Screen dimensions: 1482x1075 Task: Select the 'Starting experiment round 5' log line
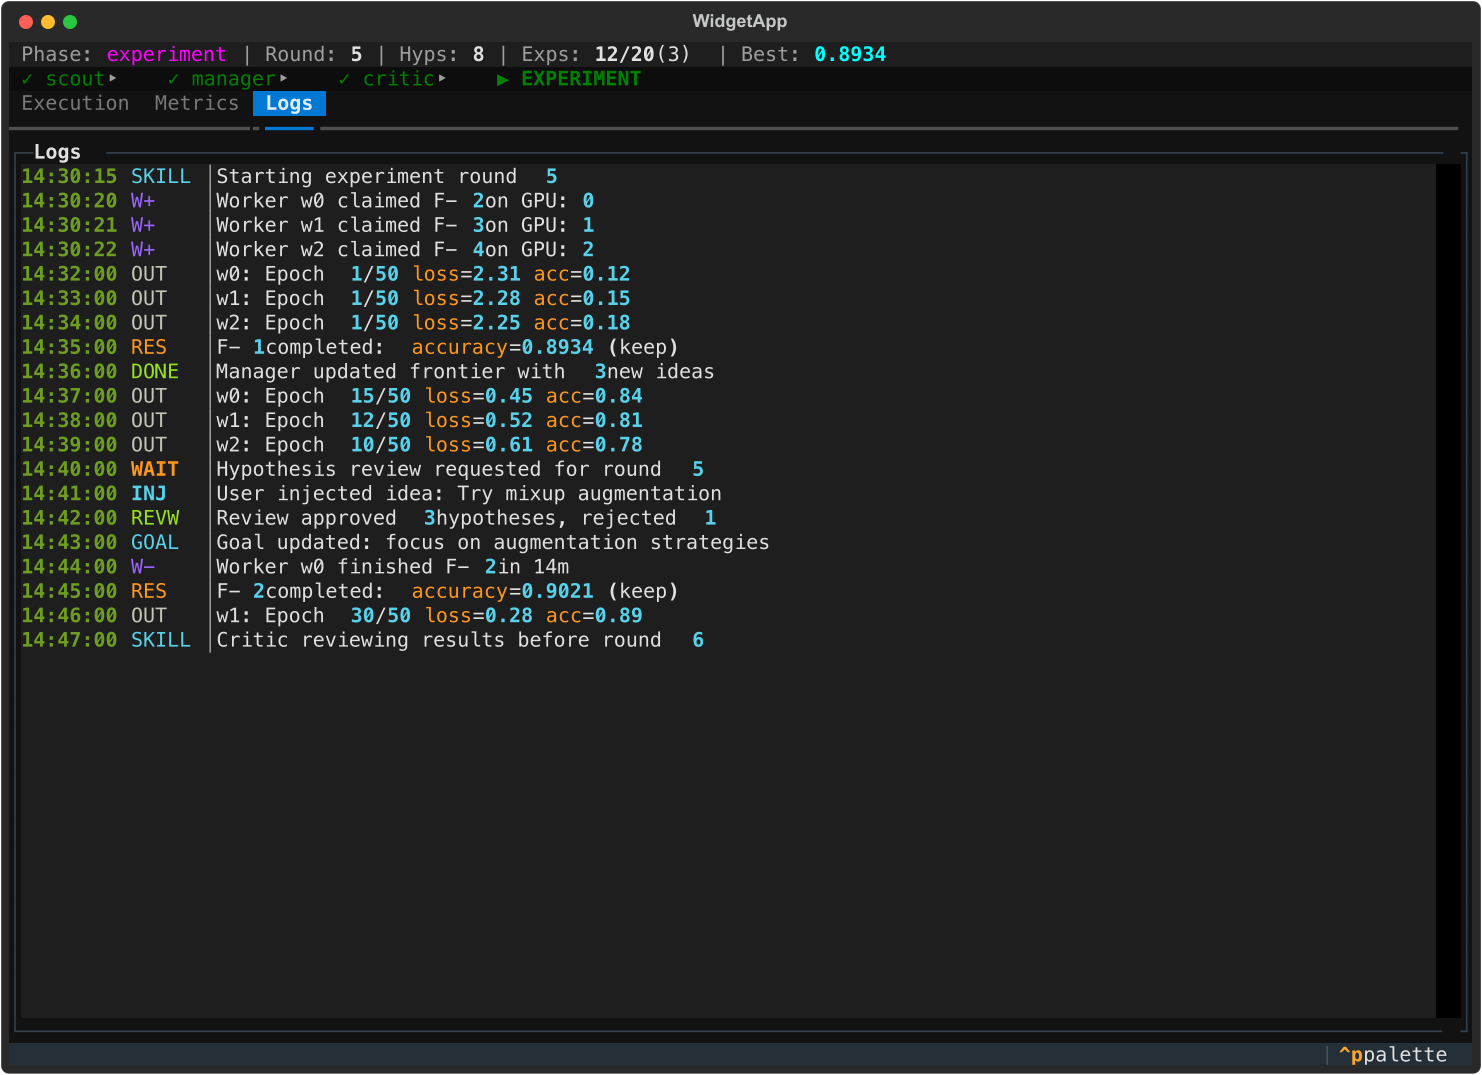(x=728, y=176)
